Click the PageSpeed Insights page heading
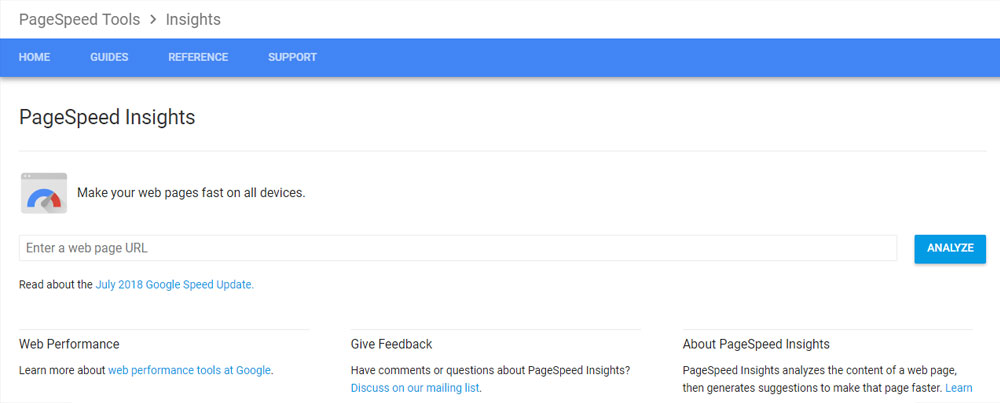Image resolution: width=1000 pixels, height=403 pixels. (x=107, y=117)
